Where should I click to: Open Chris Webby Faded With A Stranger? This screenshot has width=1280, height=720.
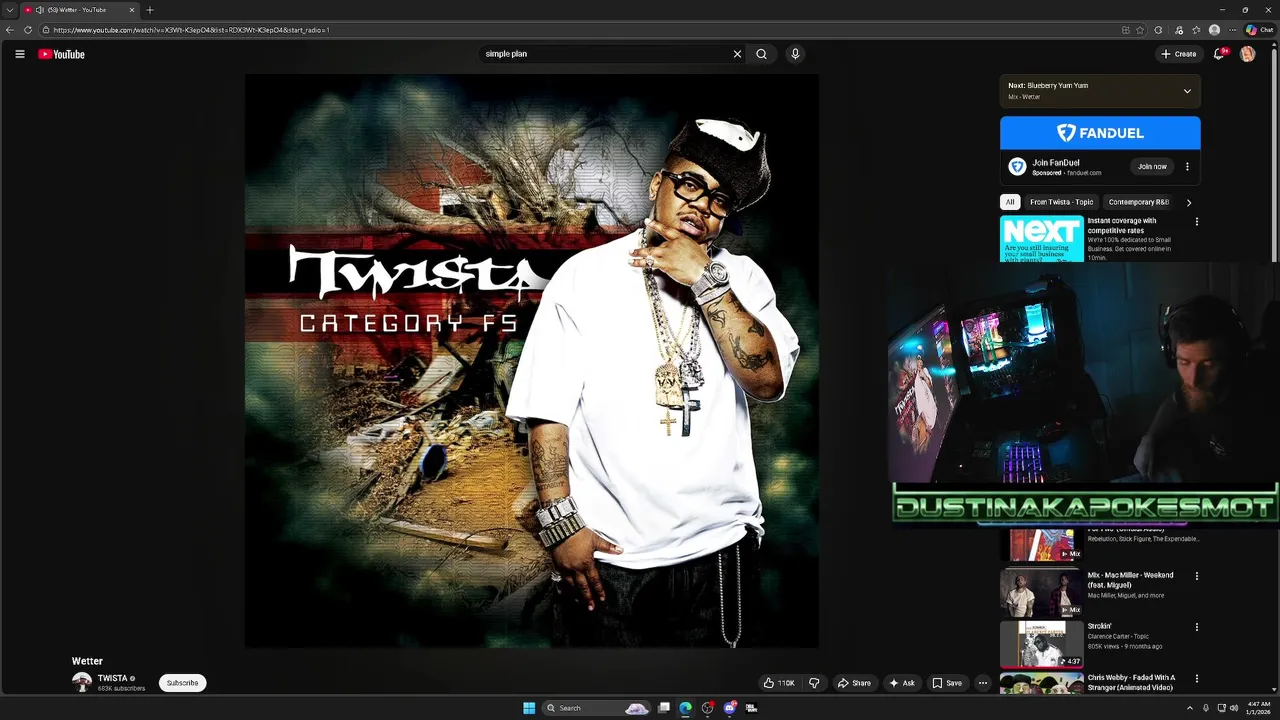1131,682
